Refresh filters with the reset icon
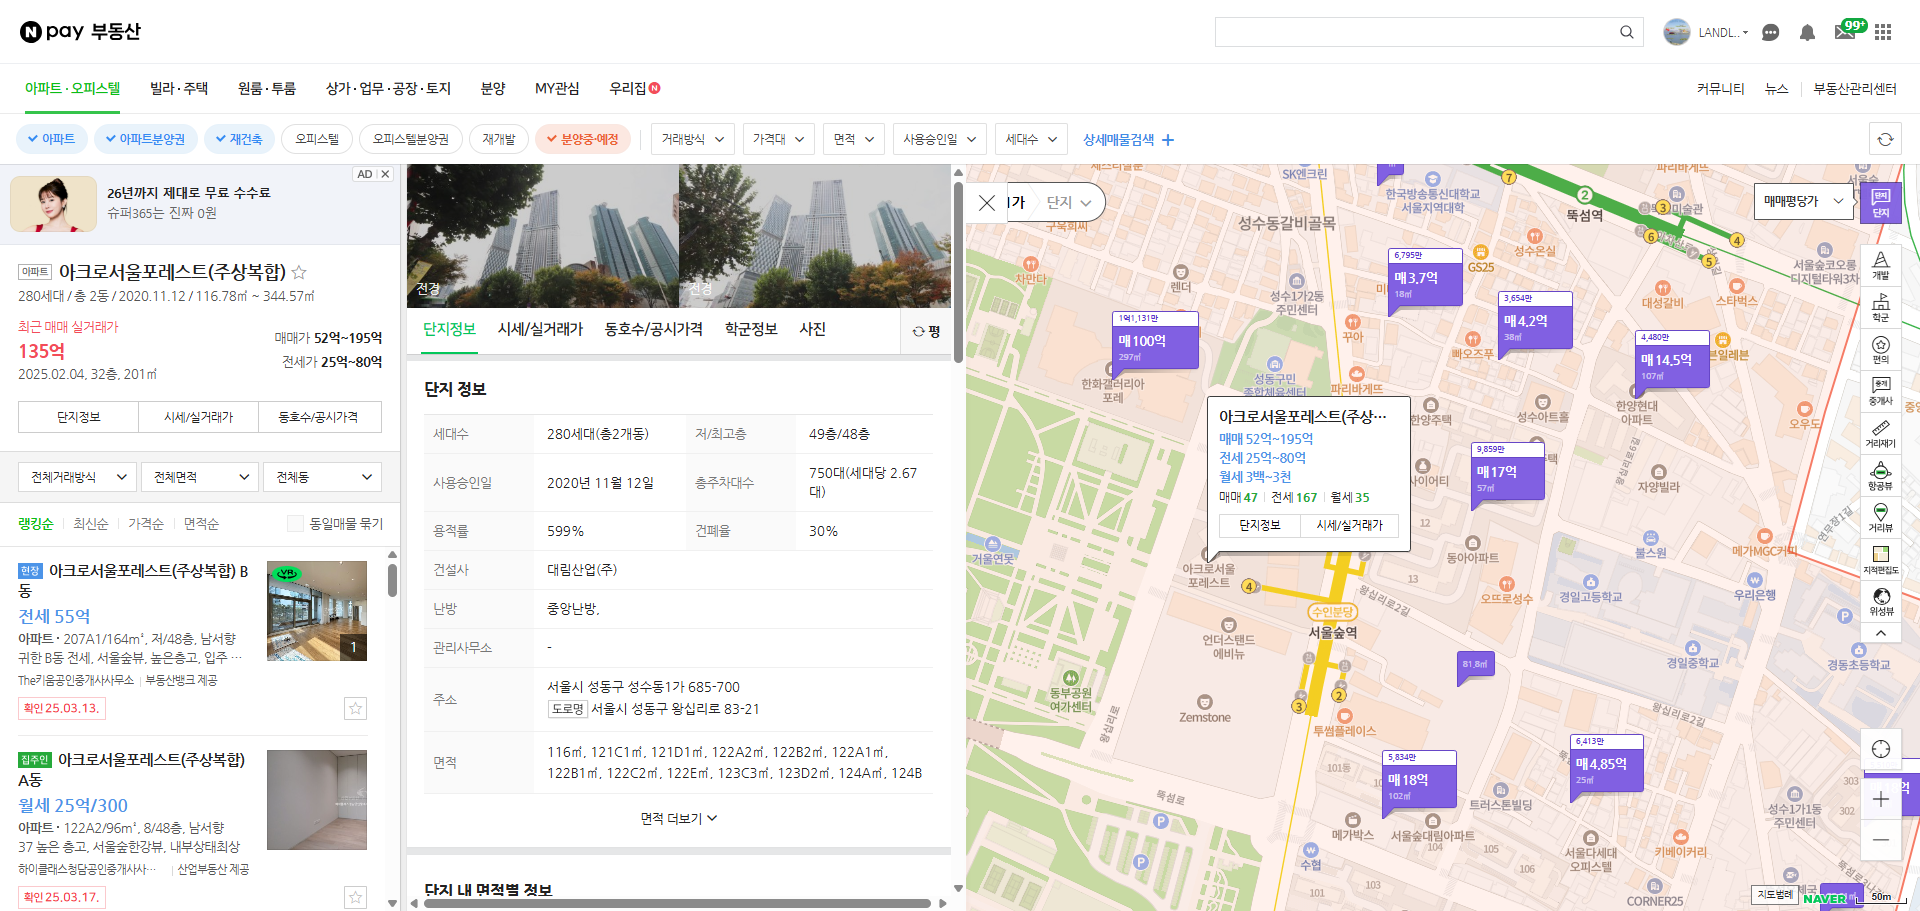This screenshot has width=1920, height=911. pyautogui.click(x=1885, y=139)
